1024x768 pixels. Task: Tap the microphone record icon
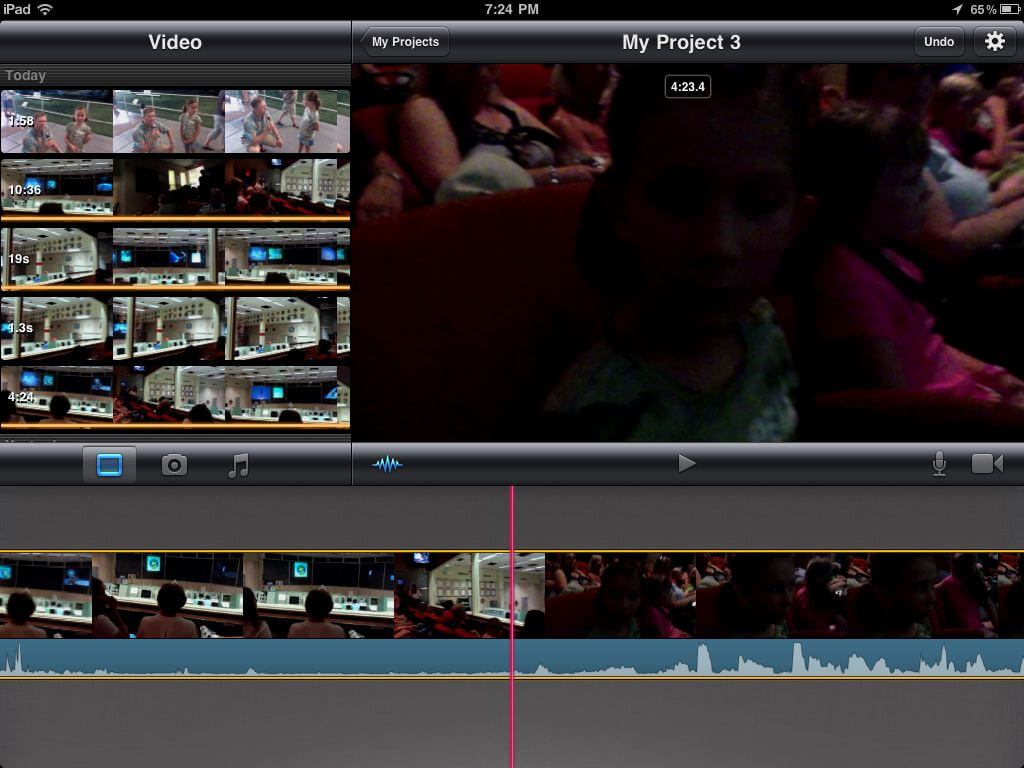(939, 464)
